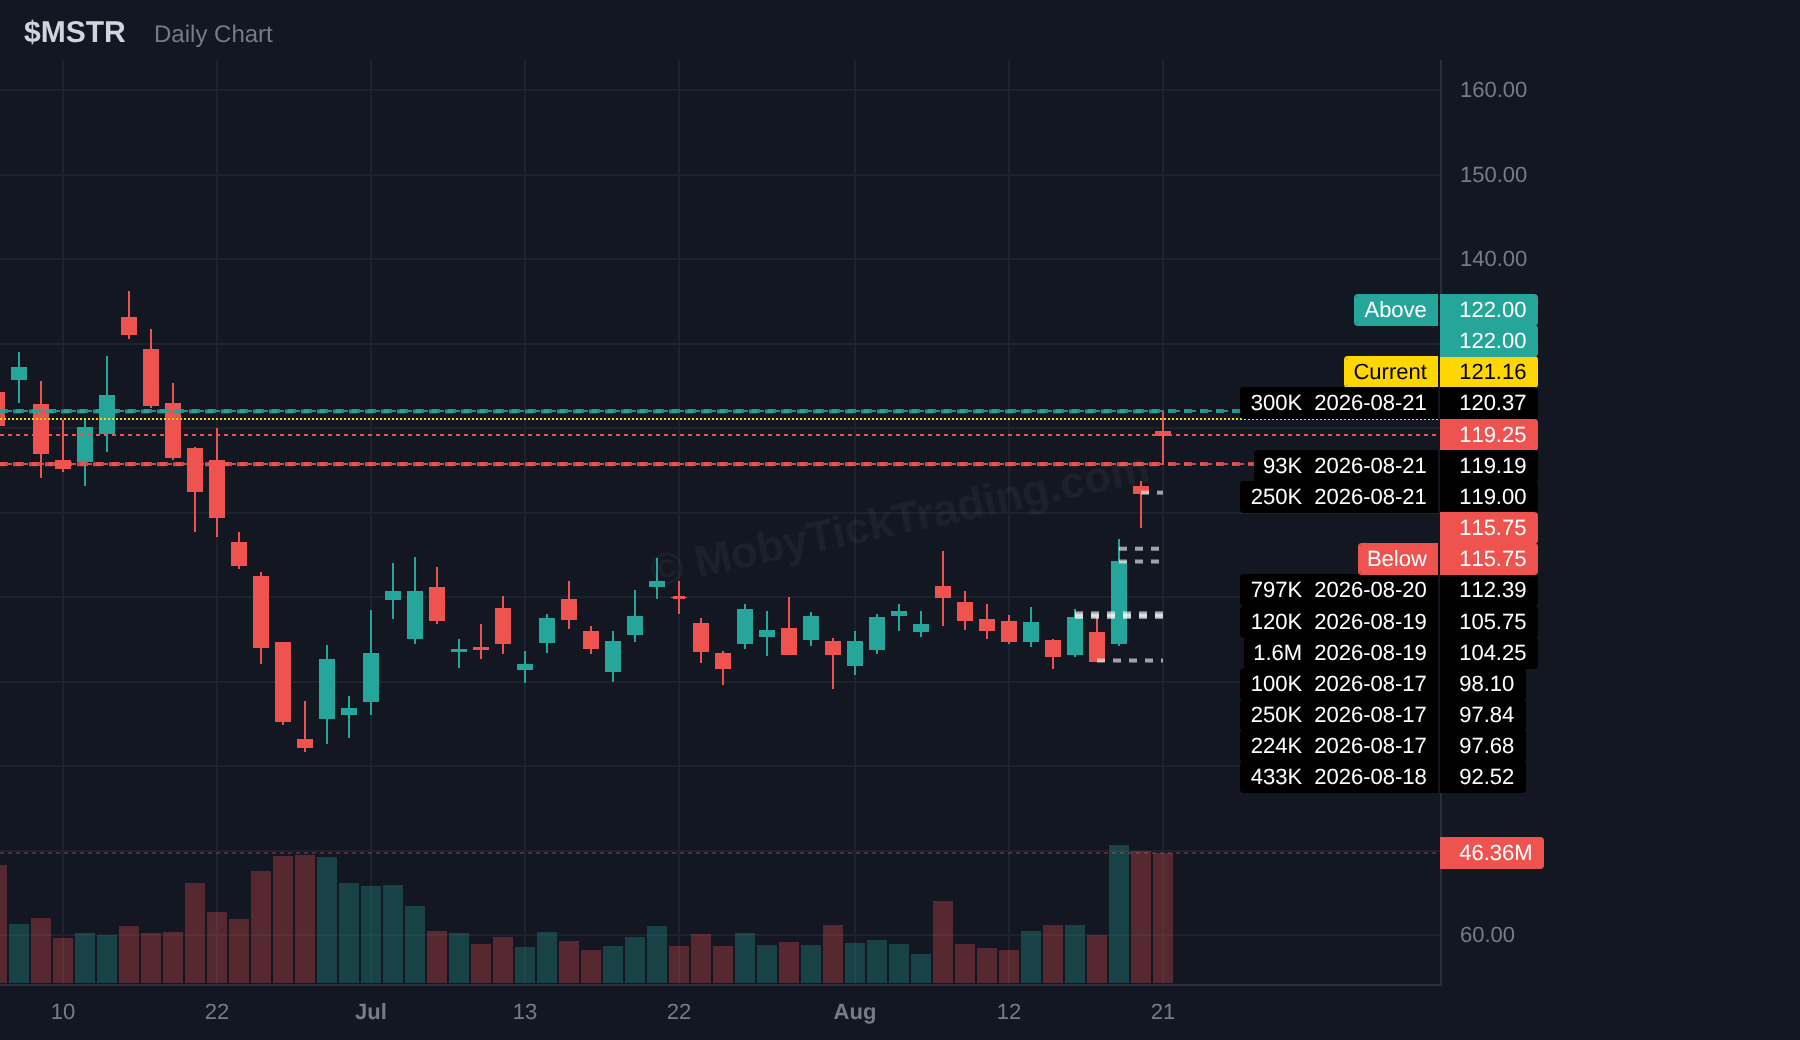Click the 160.00 price axis label
The height and width of the screenshot is (1040, 1800).
coord(1493,90)
